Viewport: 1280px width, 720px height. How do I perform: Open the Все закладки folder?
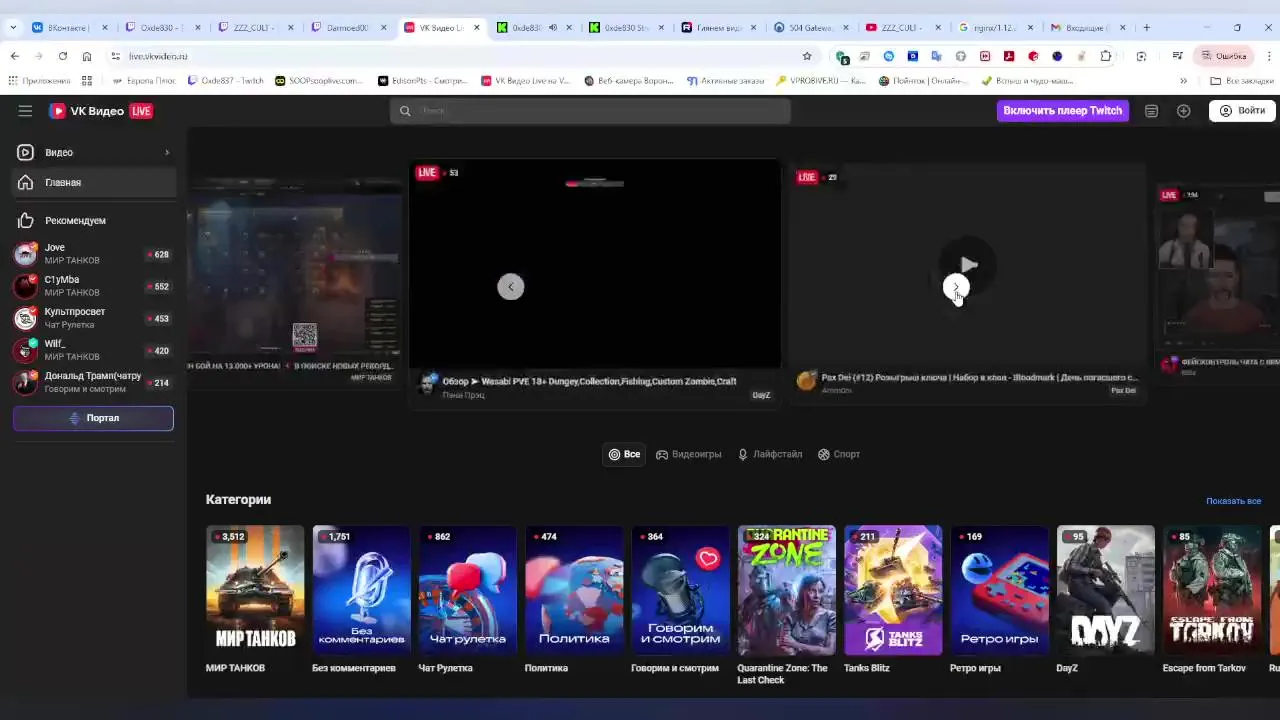point(1241,80)
